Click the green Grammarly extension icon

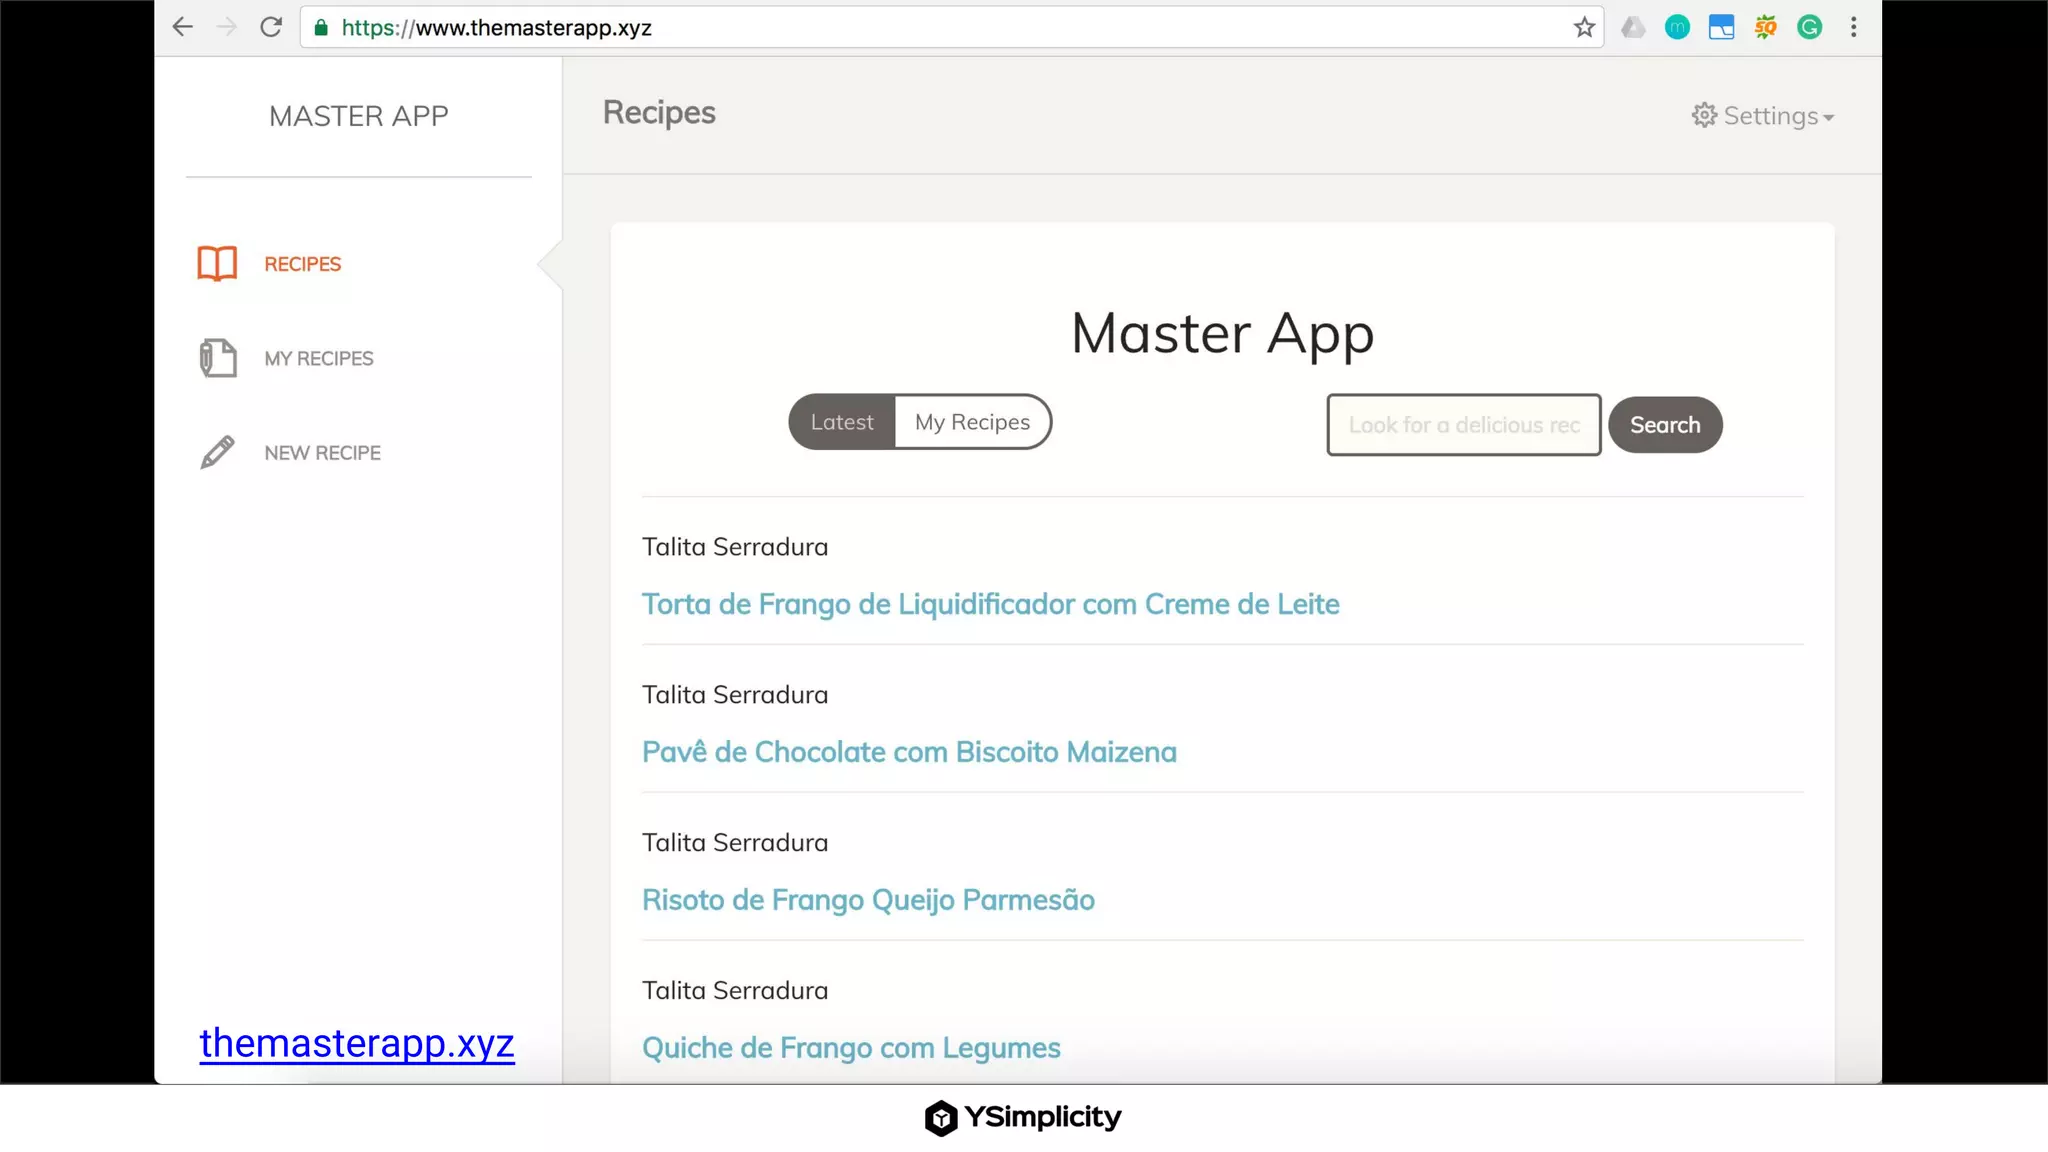point(1809,27)
